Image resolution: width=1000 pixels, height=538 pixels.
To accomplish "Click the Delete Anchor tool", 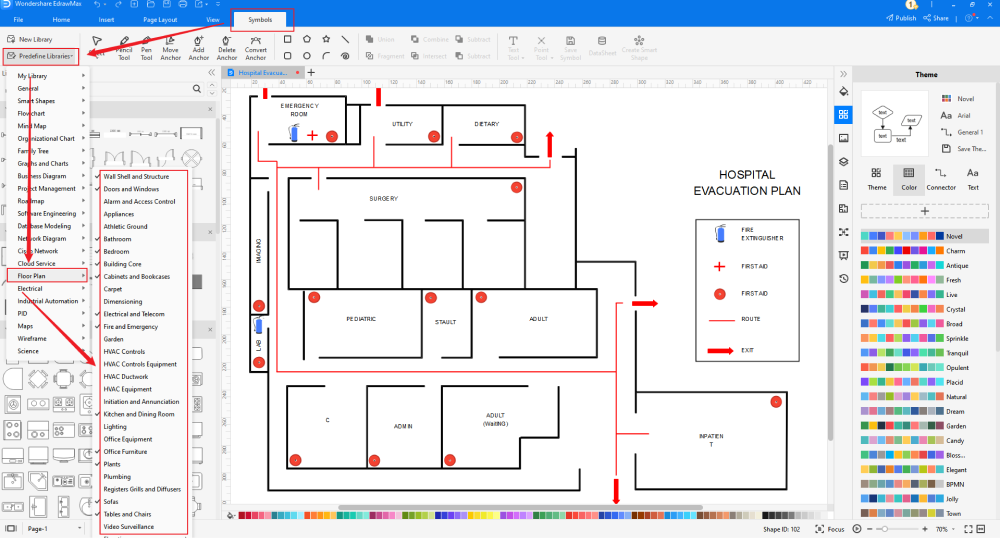I will [226, 48].
